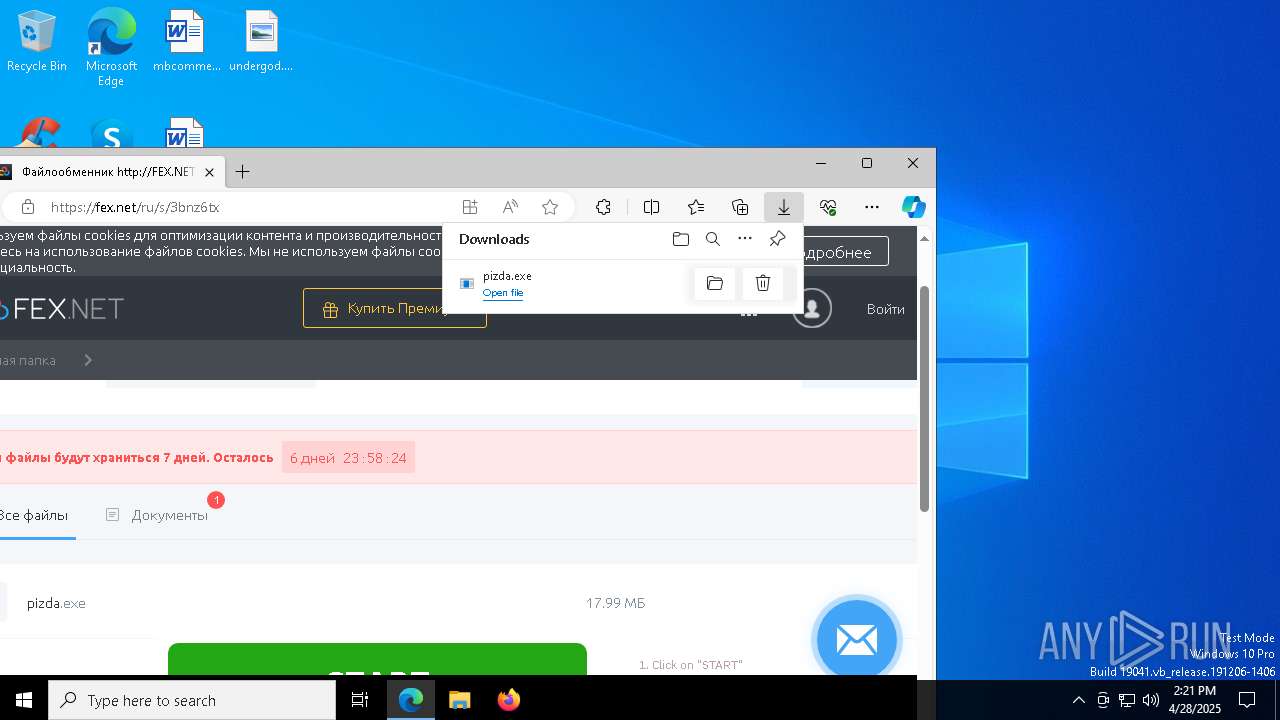
Task: Close the Файлообменник FEX.NET tab
Action: click(209, 172)
